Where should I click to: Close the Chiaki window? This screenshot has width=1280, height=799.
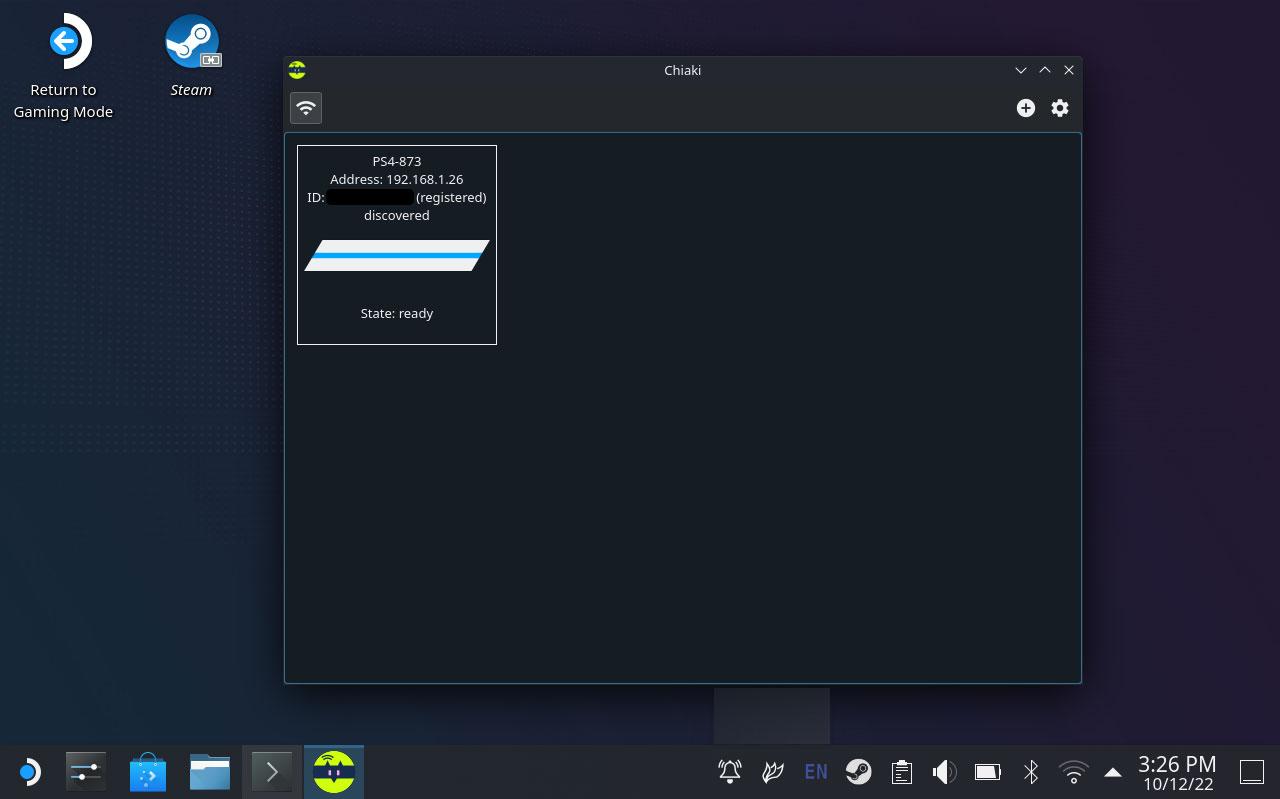1069,70
